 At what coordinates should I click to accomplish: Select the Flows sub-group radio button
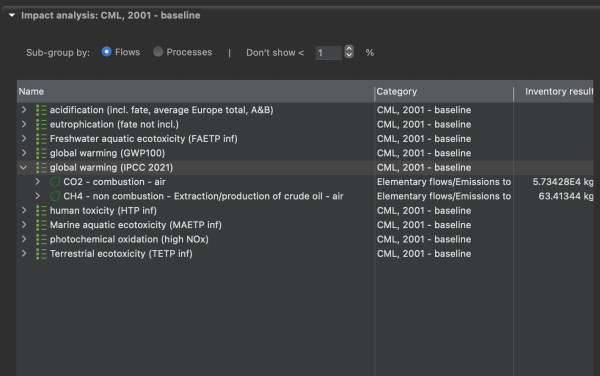[106, 52]
